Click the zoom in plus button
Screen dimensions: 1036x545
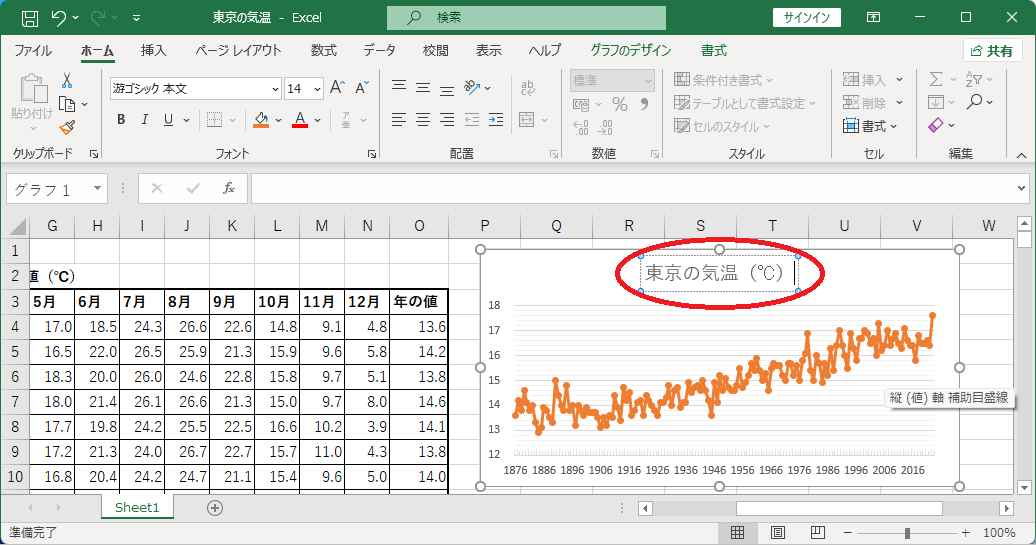pos(965,532)
